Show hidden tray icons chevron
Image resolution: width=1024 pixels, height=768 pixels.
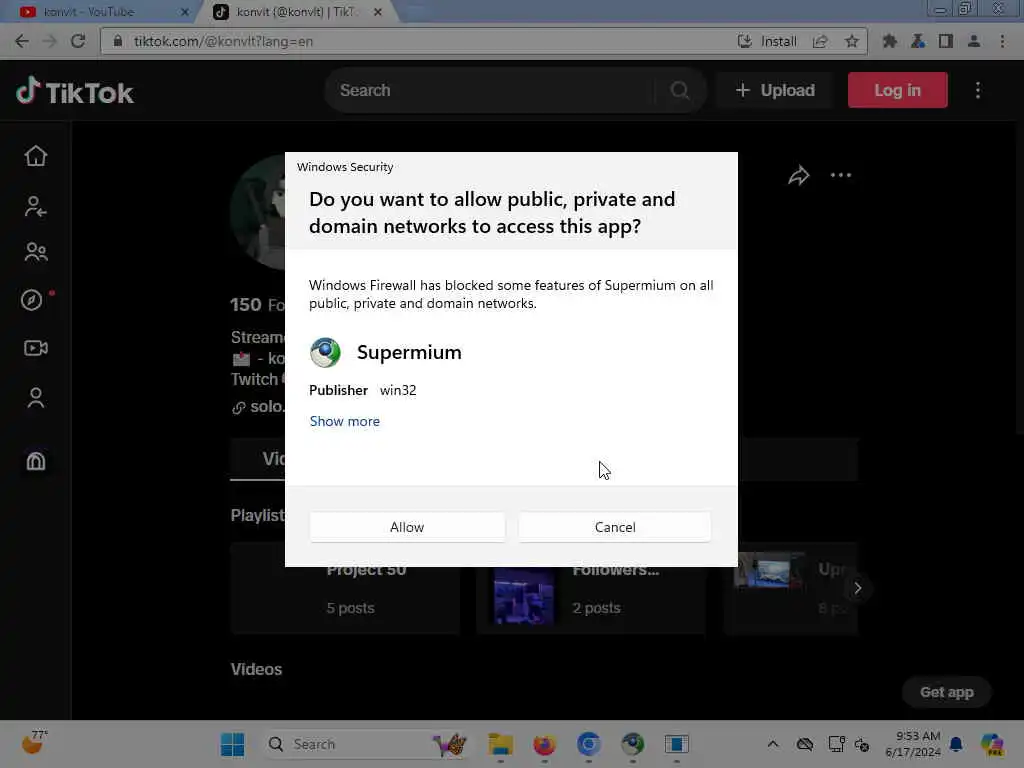pyautogui.click(x=773, y=744)
